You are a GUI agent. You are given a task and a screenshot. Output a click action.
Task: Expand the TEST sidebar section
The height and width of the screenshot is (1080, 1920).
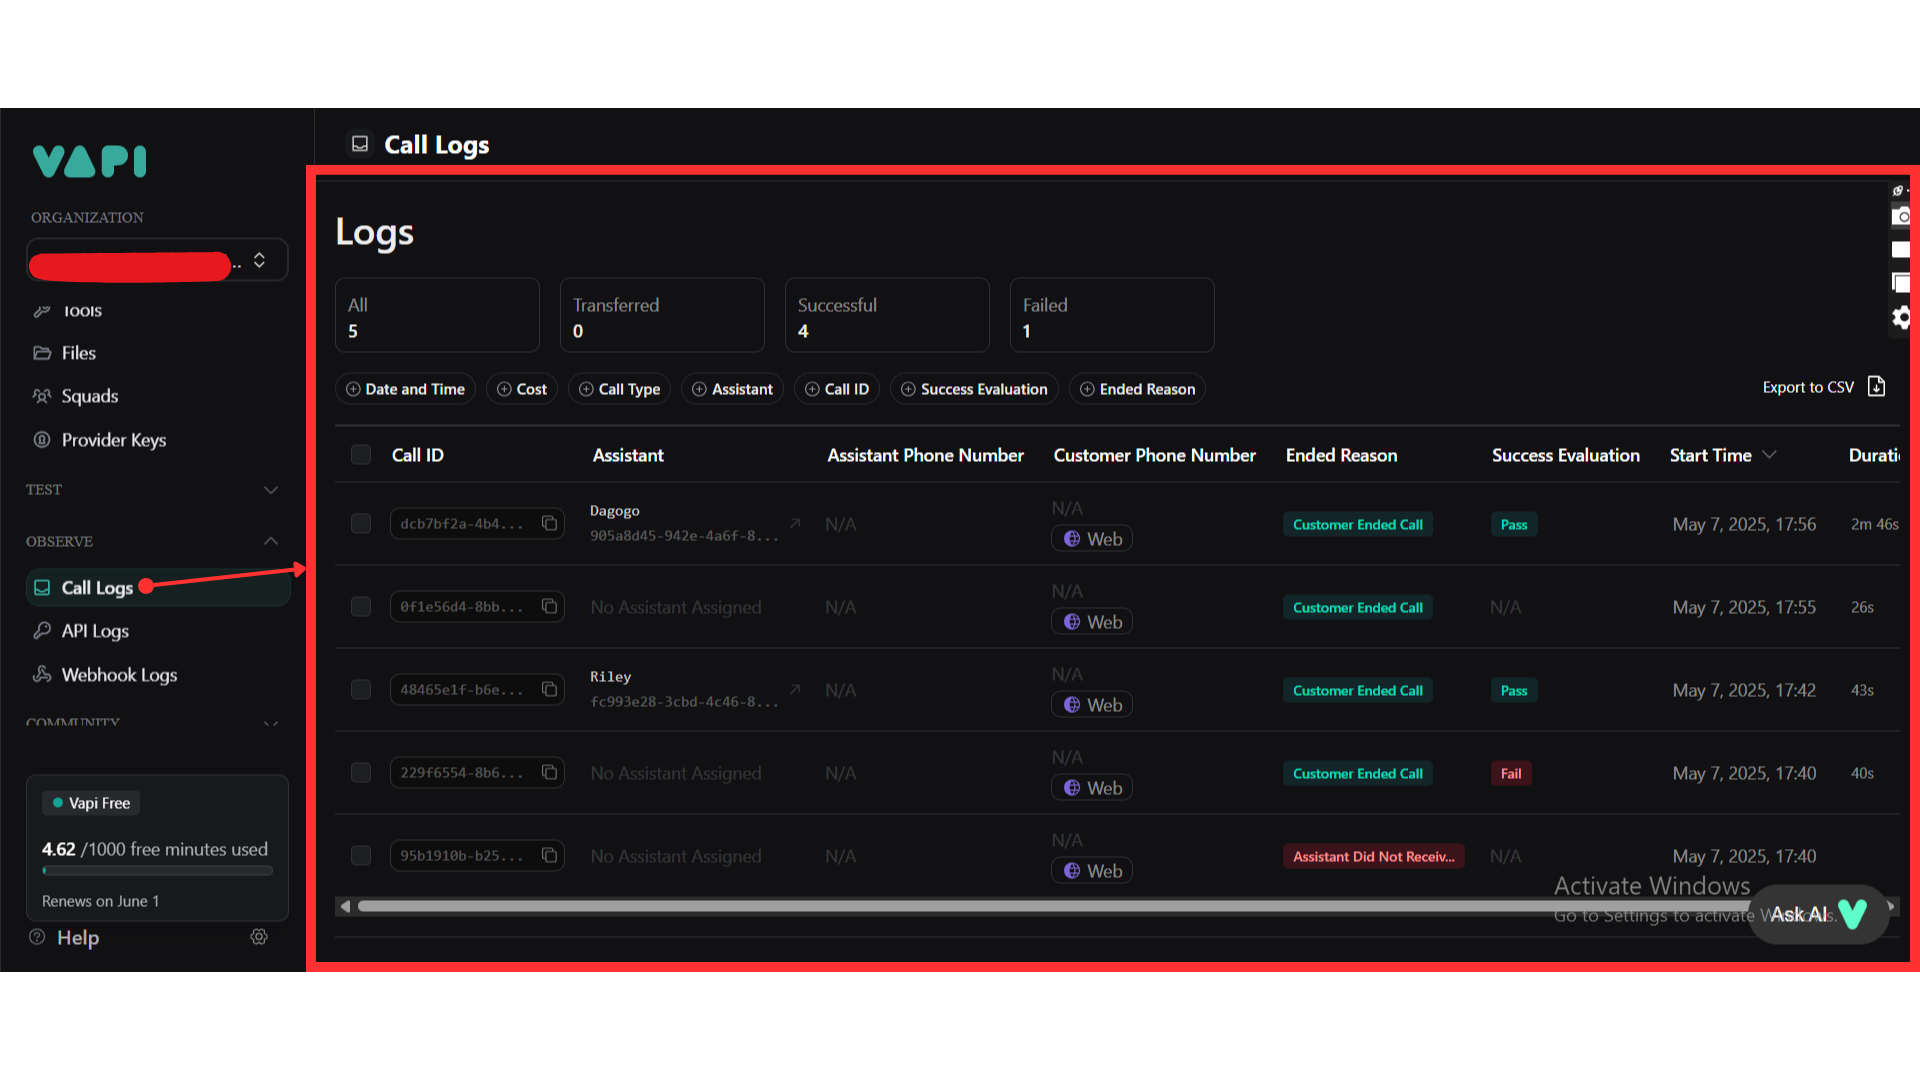pos(270,490)
